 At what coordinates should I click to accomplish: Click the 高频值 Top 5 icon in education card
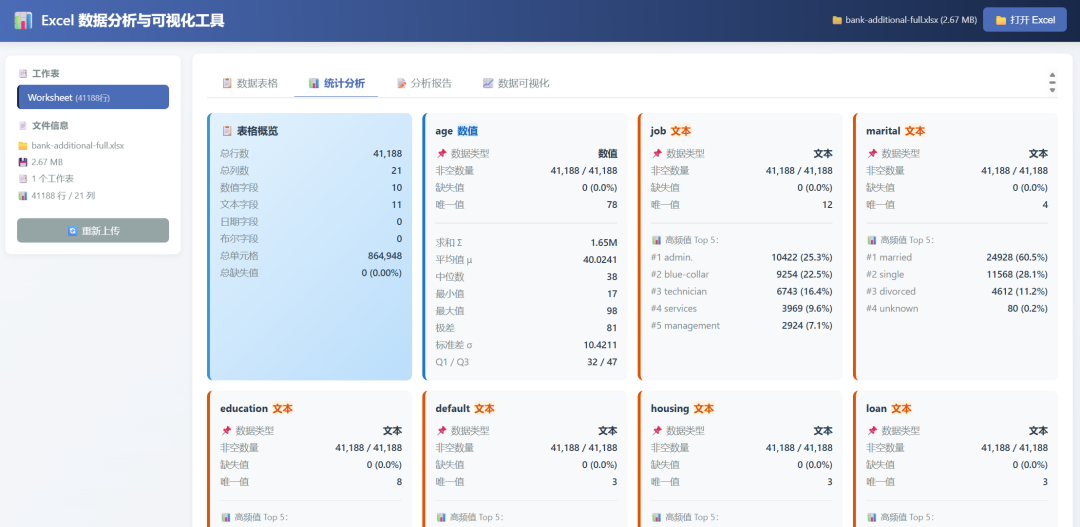226,517
